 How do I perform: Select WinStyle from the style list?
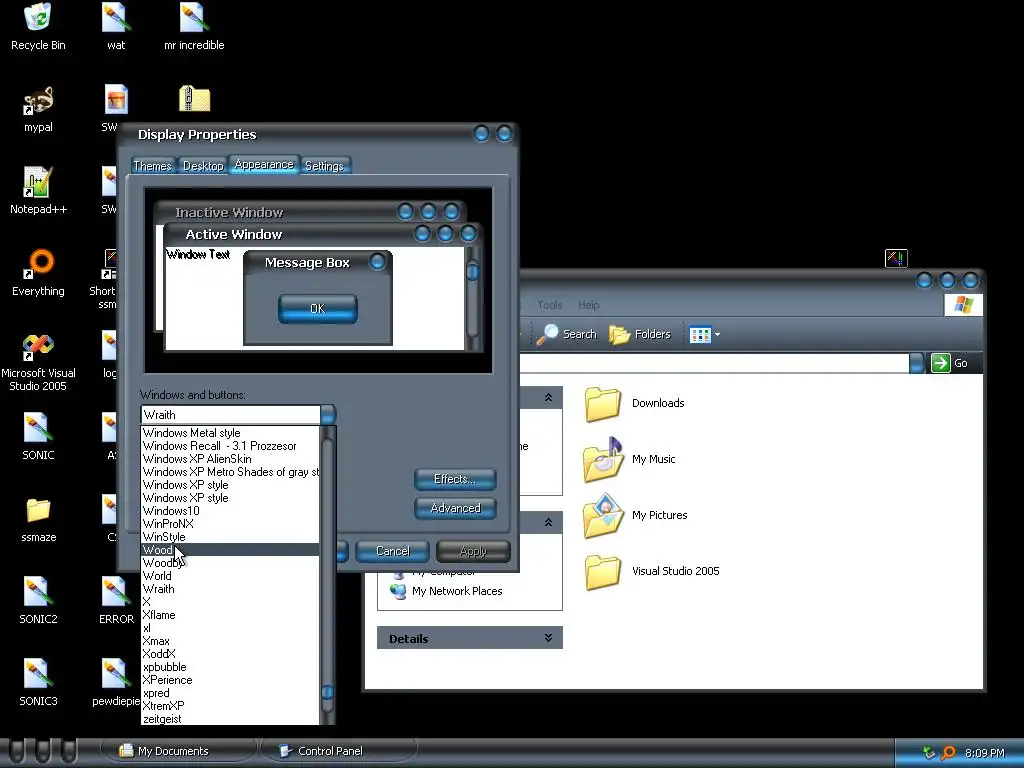[230, 537]
